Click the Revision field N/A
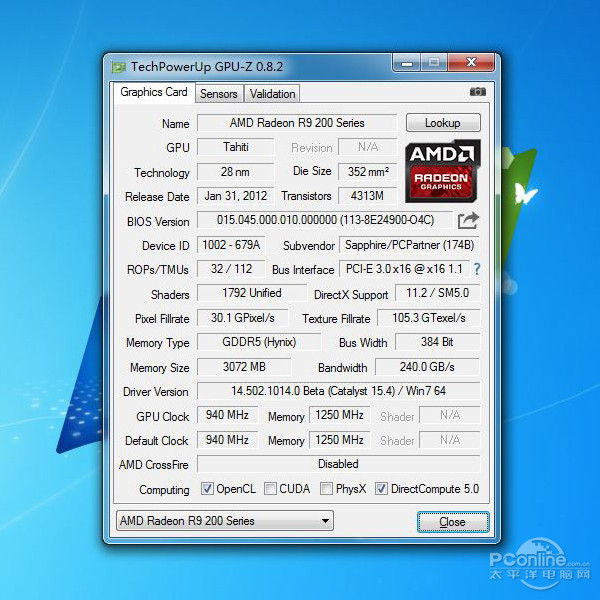 coord(368,147)
